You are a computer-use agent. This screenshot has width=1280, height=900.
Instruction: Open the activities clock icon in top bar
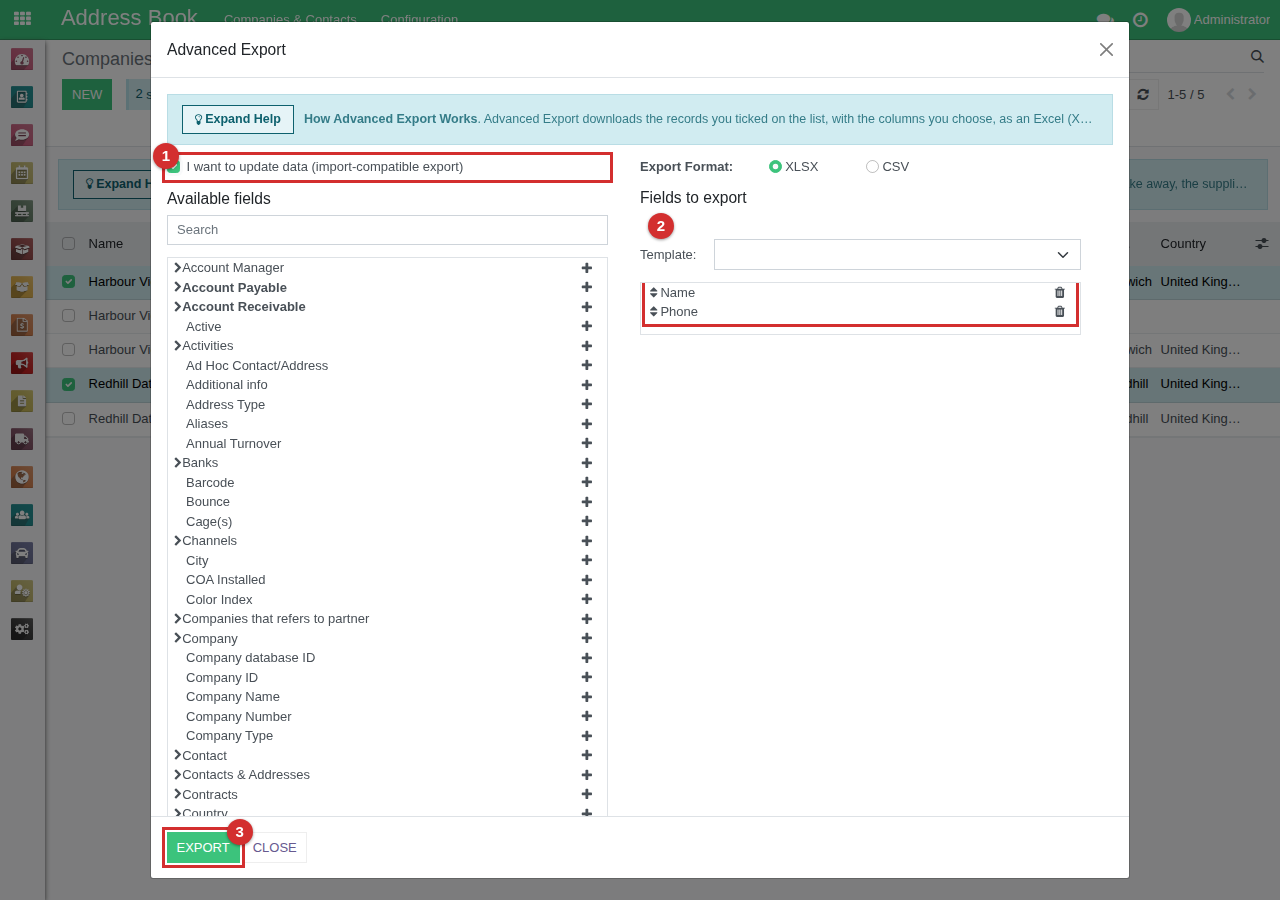[x=1140, y=19]
